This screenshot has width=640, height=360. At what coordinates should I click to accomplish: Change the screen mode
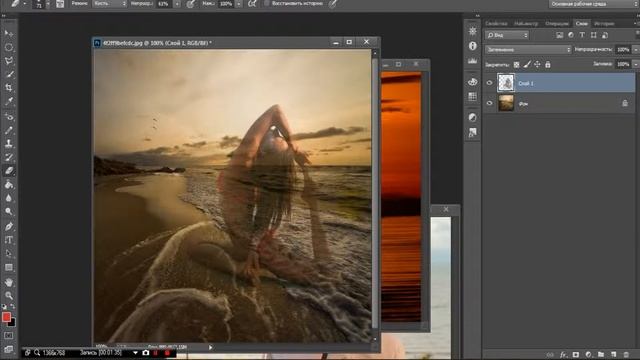coord(8,349)
